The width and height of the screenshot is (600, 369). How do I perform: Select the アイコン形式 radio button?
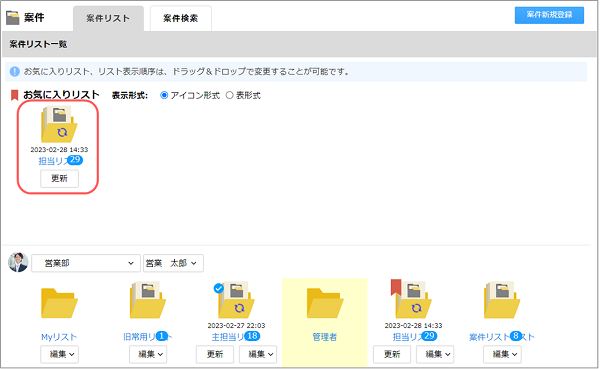tap(164, 95)
